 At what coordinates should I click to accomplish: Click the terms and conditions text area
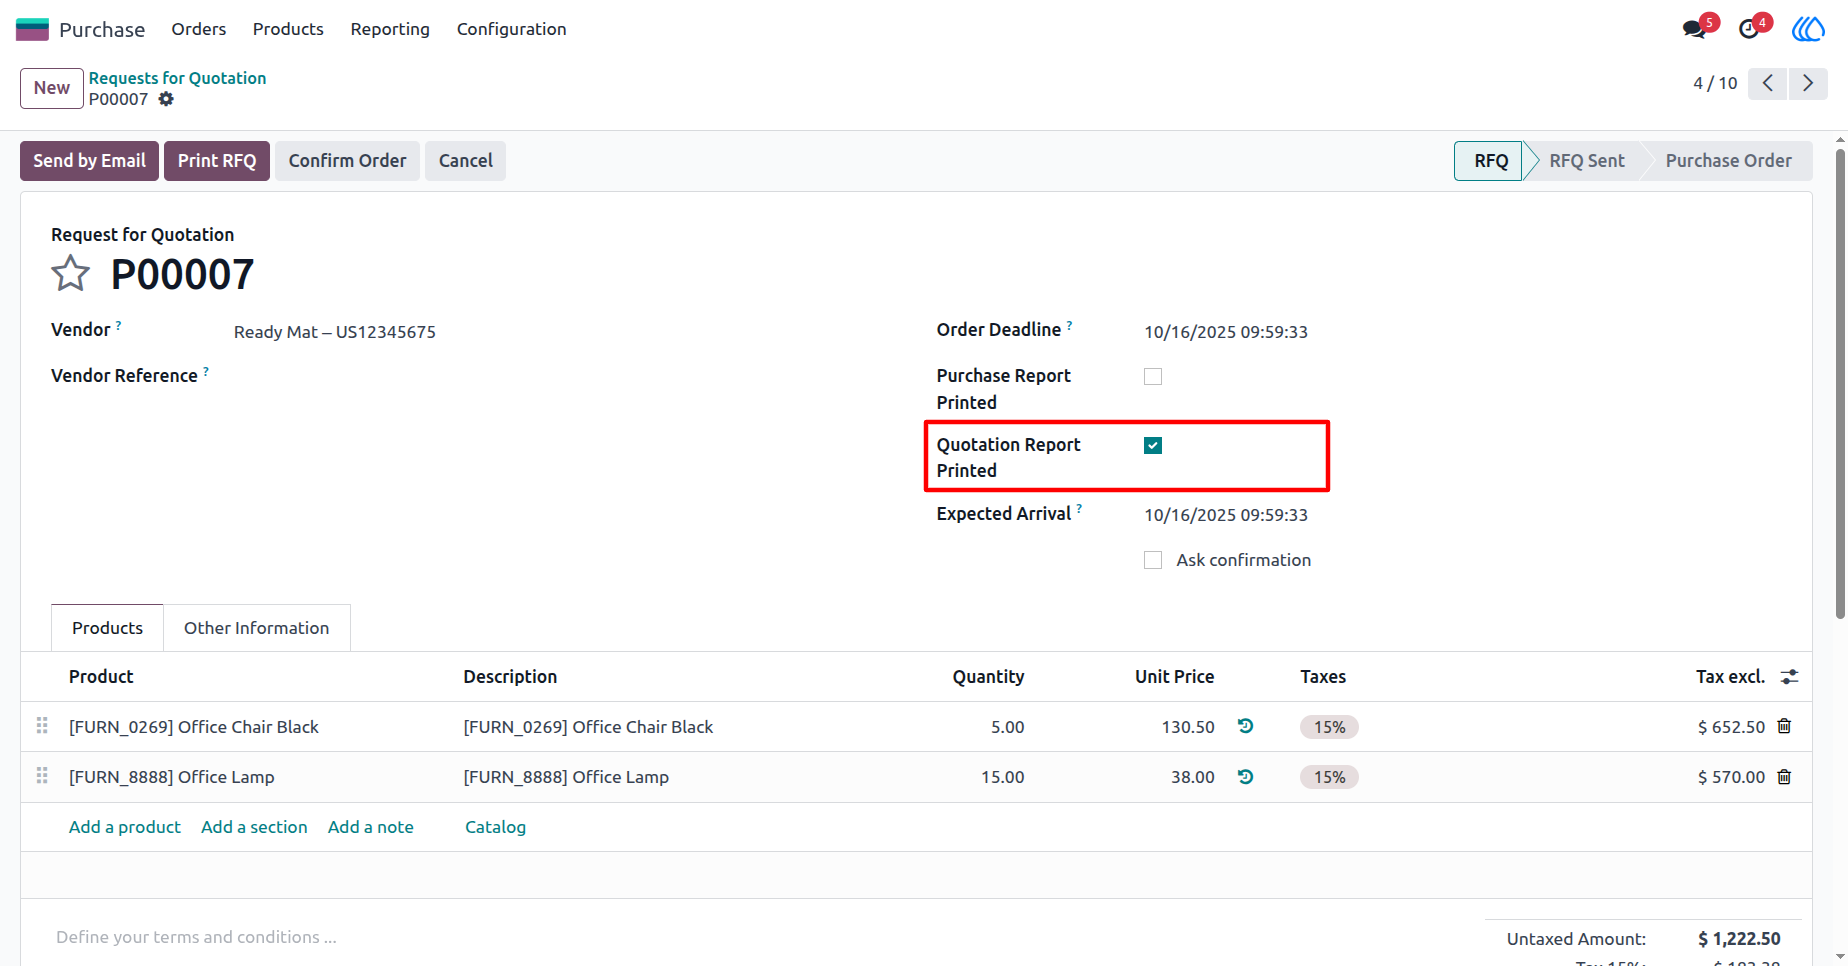196,937
